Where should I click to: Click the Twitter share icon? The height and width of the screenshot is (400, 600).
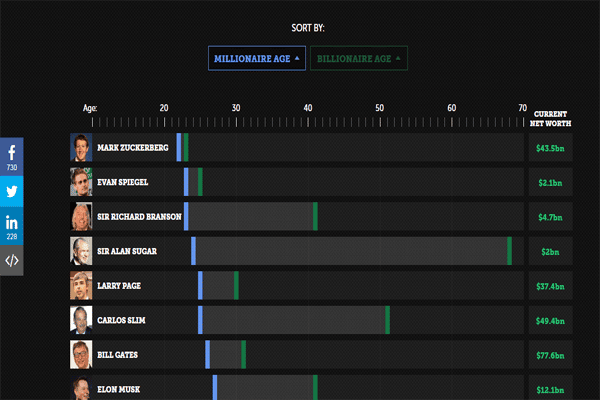click(12, 190)
